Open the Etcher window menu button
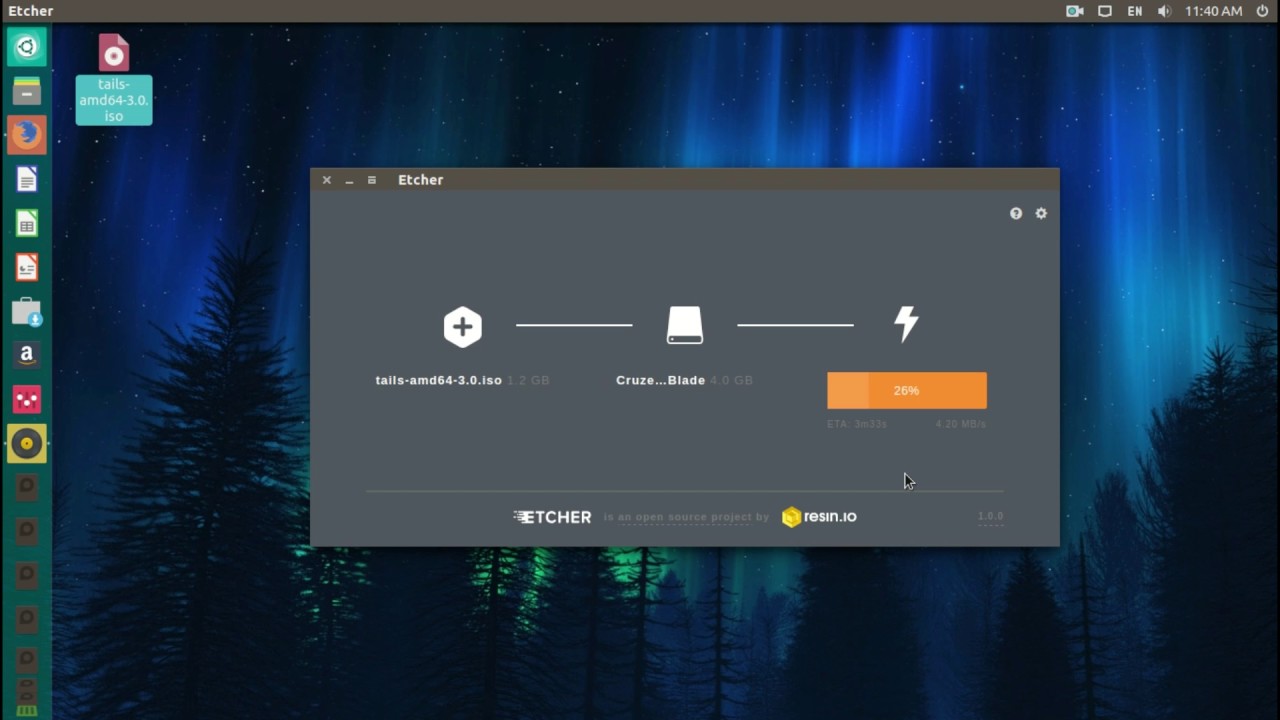Screen dimensions: 1280x720 point(372,180)
